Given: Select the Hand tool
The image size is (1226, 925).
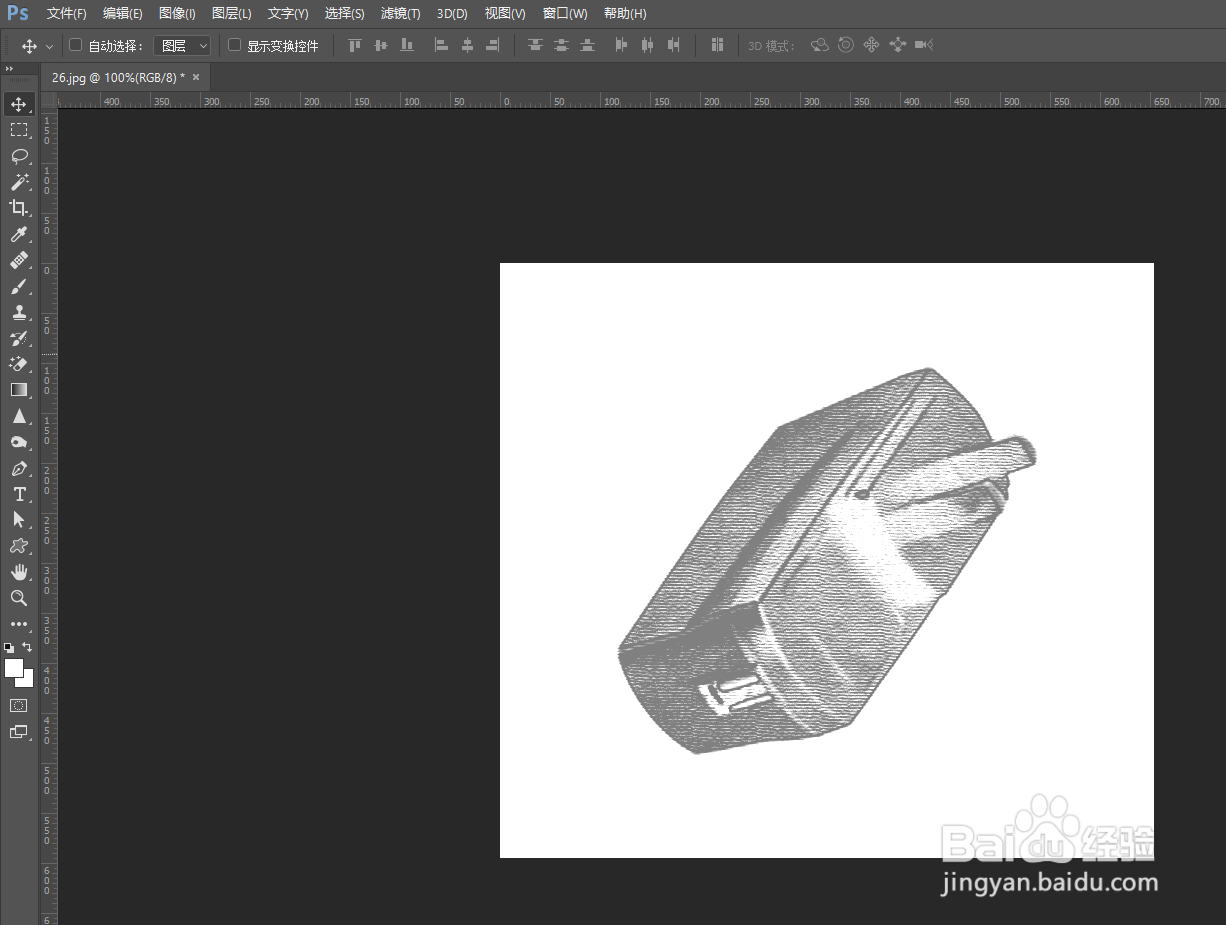Looking at the screenshot, I should (19, 572).
